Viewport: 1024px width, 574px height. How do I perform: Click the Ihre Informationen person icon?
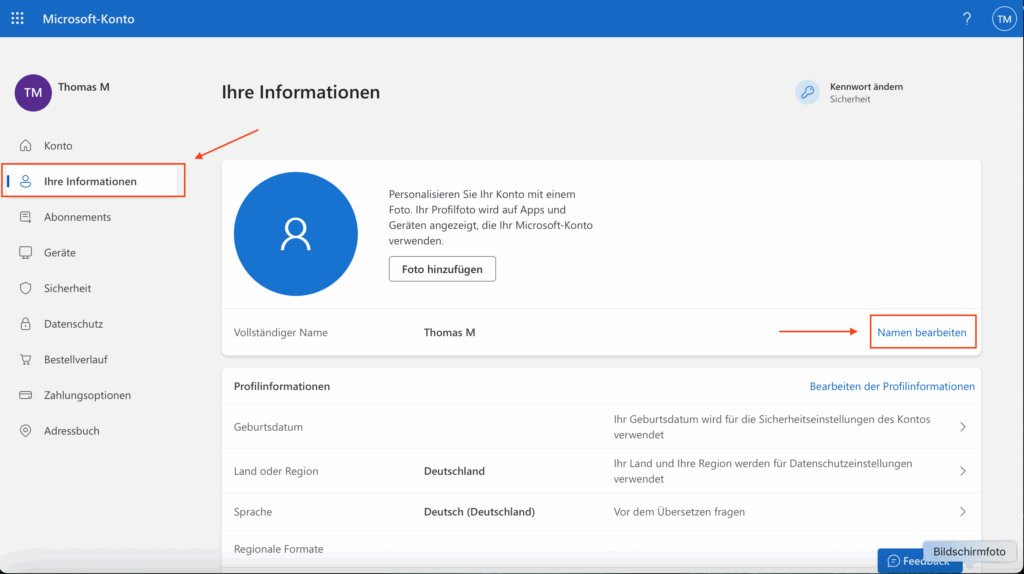tap(25, 181)
